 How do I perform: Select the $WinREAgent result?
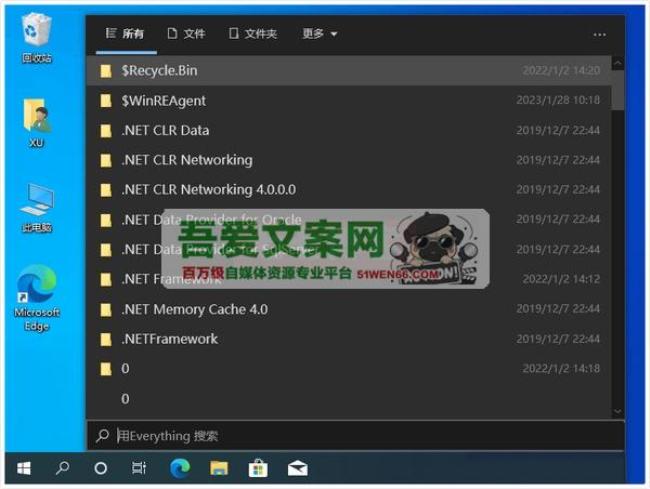[x=349, y=101]
